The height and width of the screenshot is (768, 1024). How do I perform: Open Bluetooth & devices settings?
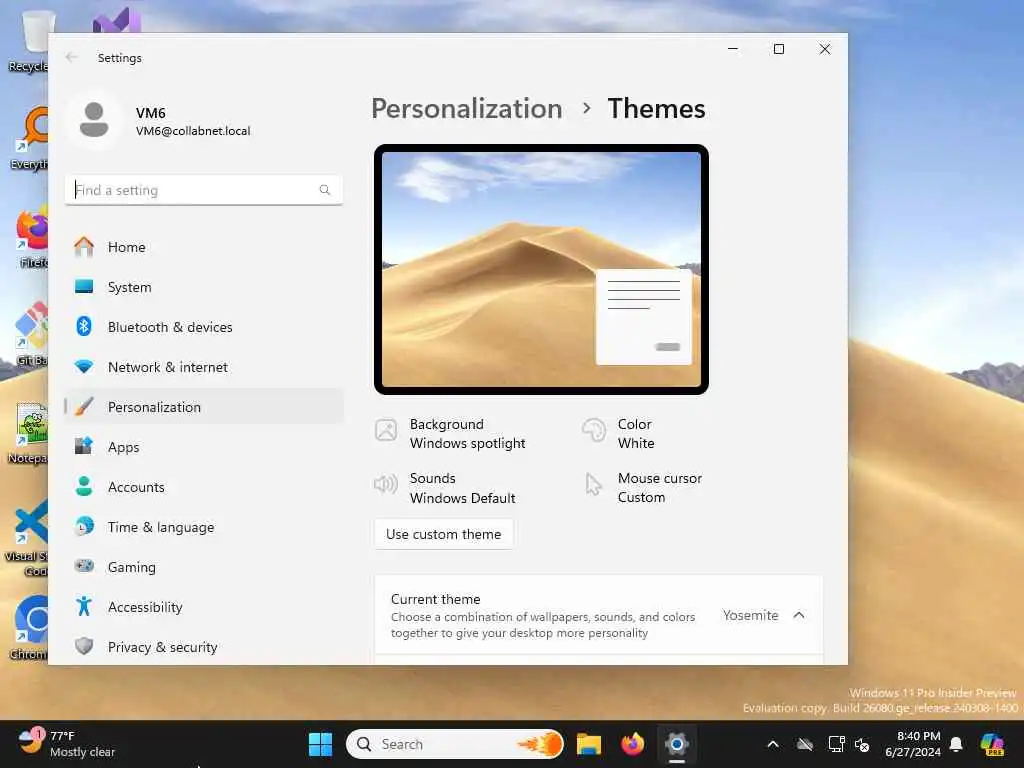204,327
